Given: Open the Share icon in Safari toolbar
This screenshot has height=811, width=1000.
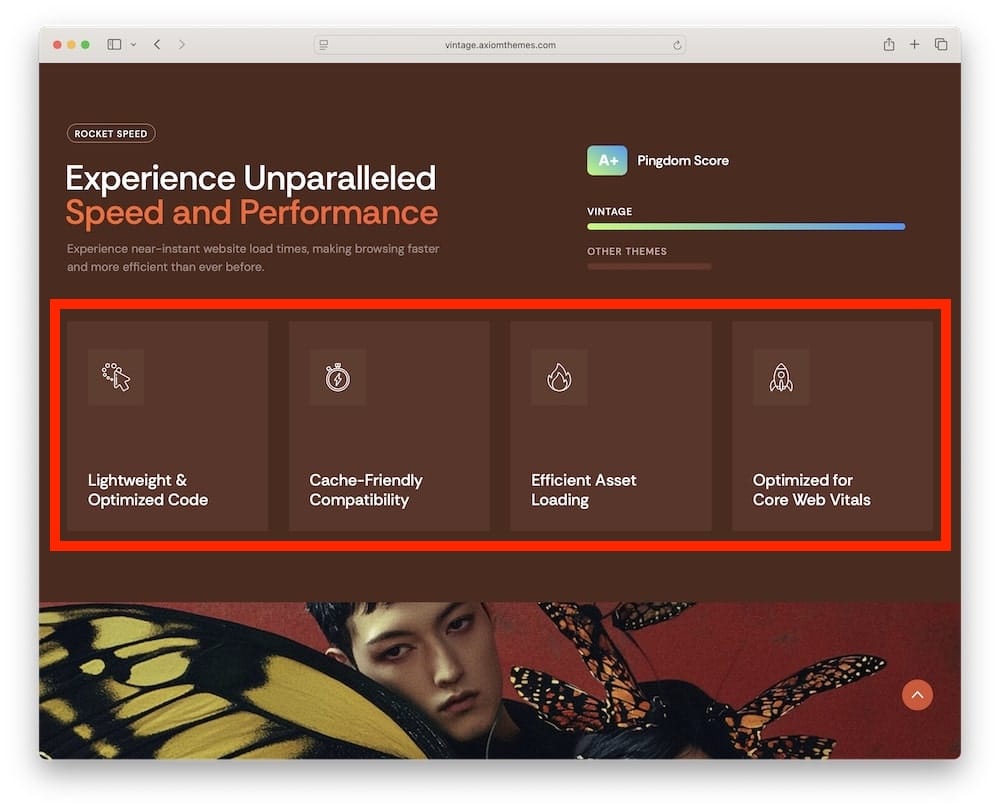Looking at the screenshot, I should pos(889,44).
